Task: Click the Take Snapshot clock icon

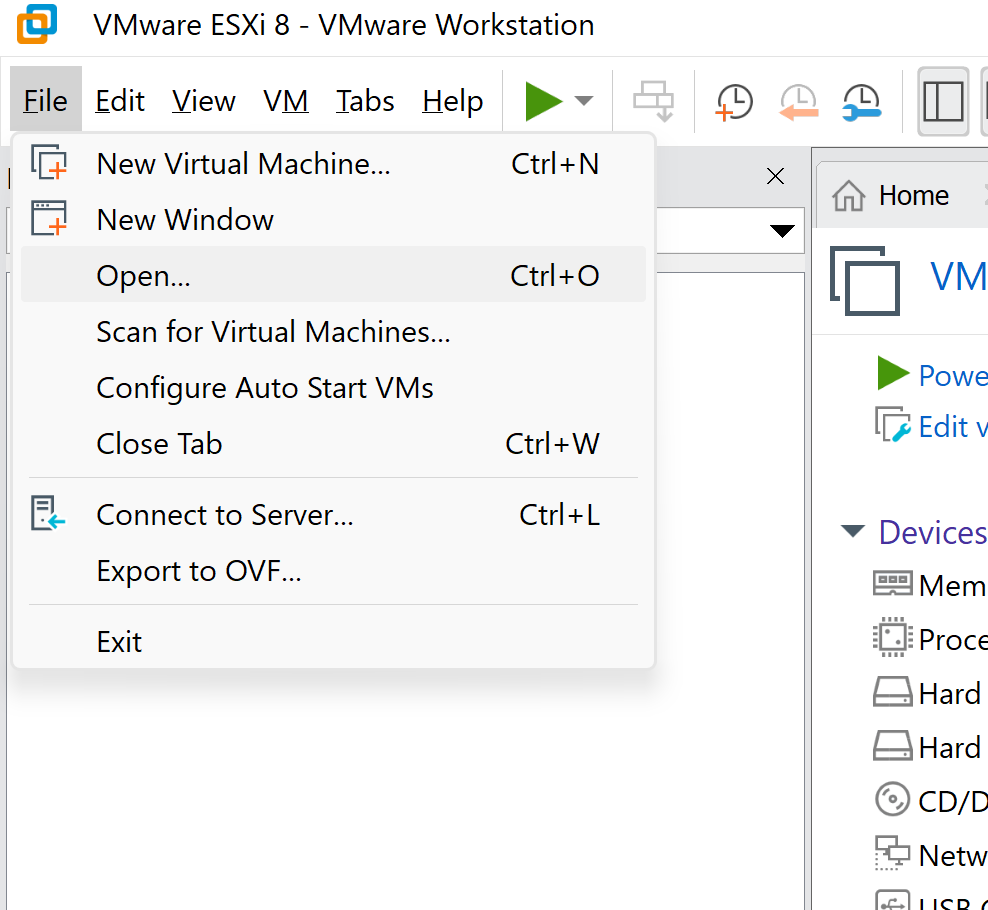Action: coord(734,101)
